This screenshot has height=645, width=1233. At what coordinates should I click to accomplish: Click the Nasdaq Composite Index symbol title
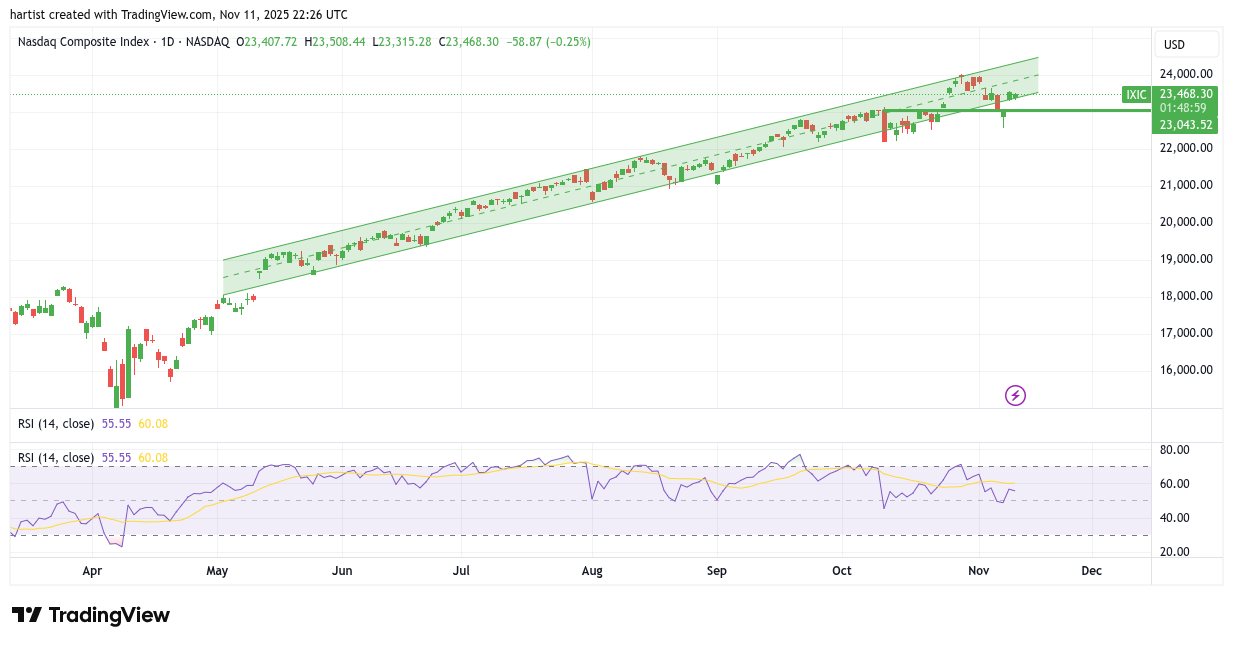tap(84, 42)
